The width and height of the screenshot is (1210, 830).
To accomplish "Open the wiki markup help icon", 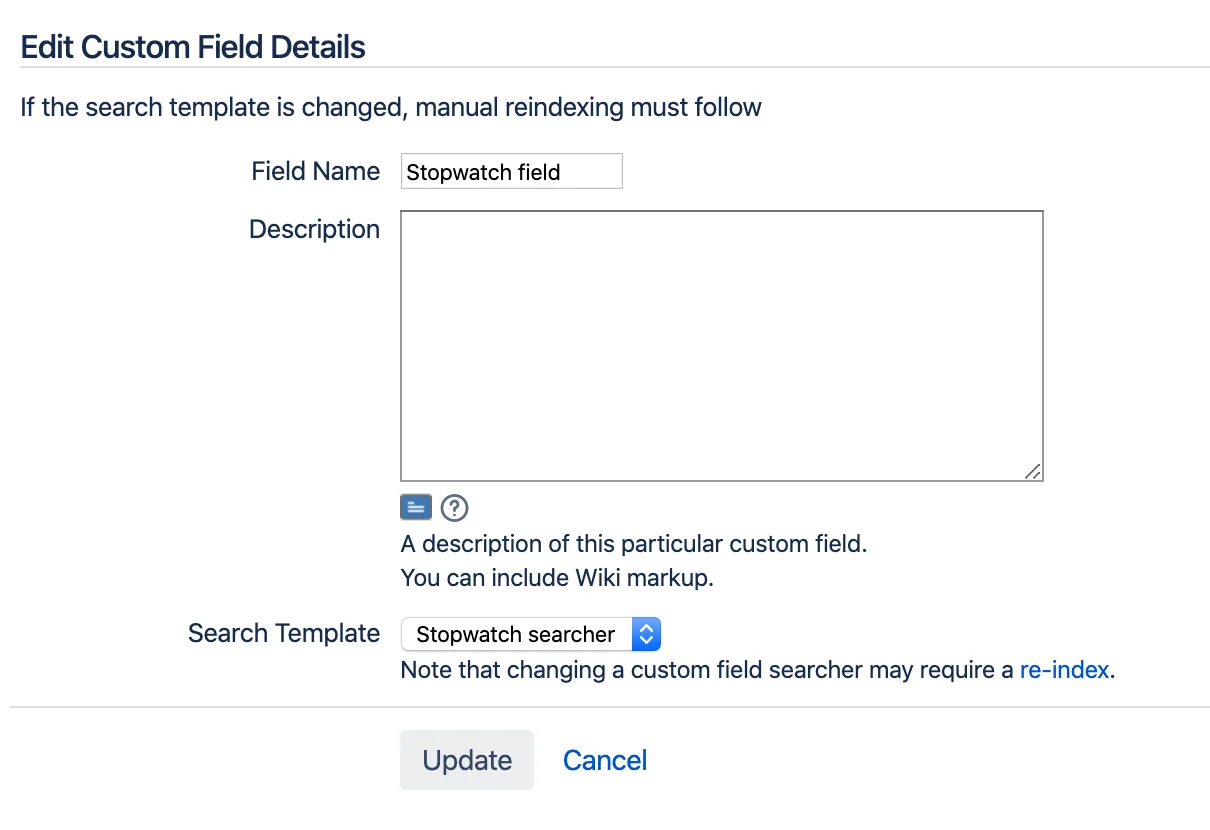I will 454,508.
